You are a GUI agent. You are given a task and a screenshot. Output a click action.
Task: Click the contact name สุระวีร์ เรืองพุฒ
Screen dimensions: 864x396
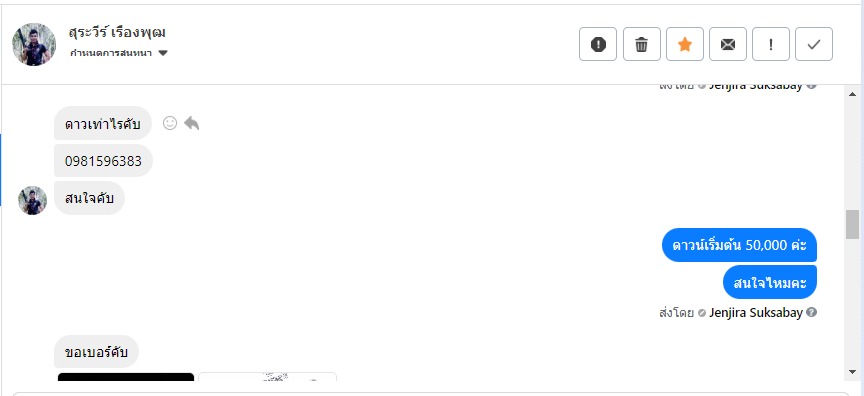(x=117, y=32)
